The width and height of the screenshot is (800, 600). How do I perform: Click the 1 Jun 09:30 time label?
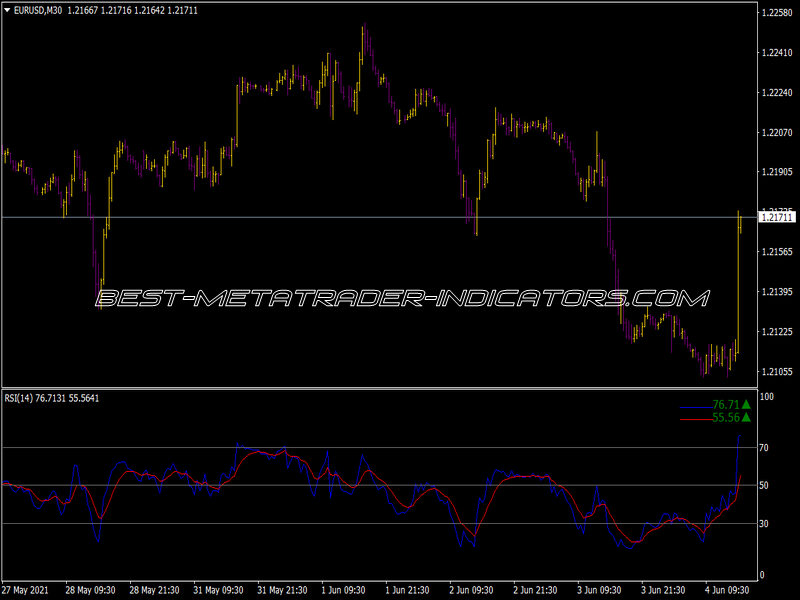pyautogui.click(x=343, y=590)
